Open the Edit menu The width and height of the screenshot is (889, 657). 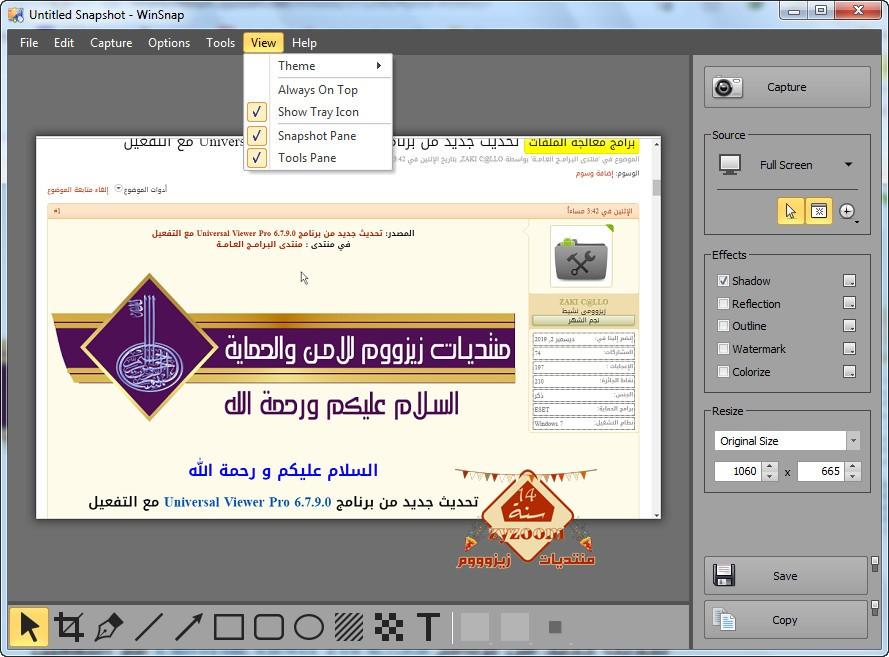coord(64,43)
